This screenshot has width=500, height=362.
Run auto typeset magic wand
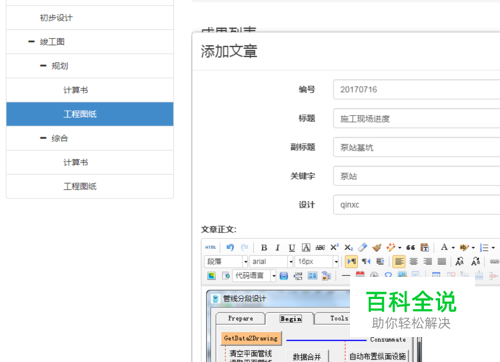coord(391,248)
